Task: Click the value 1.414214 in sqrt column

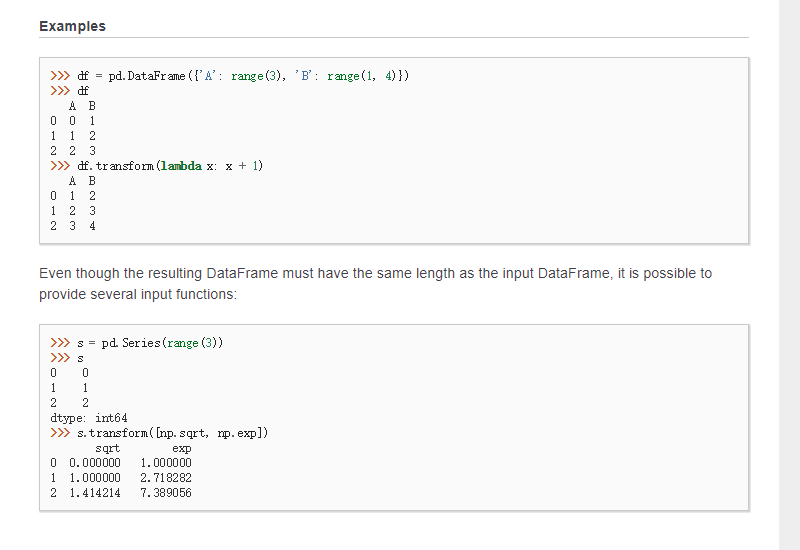Action: point(95,493)
